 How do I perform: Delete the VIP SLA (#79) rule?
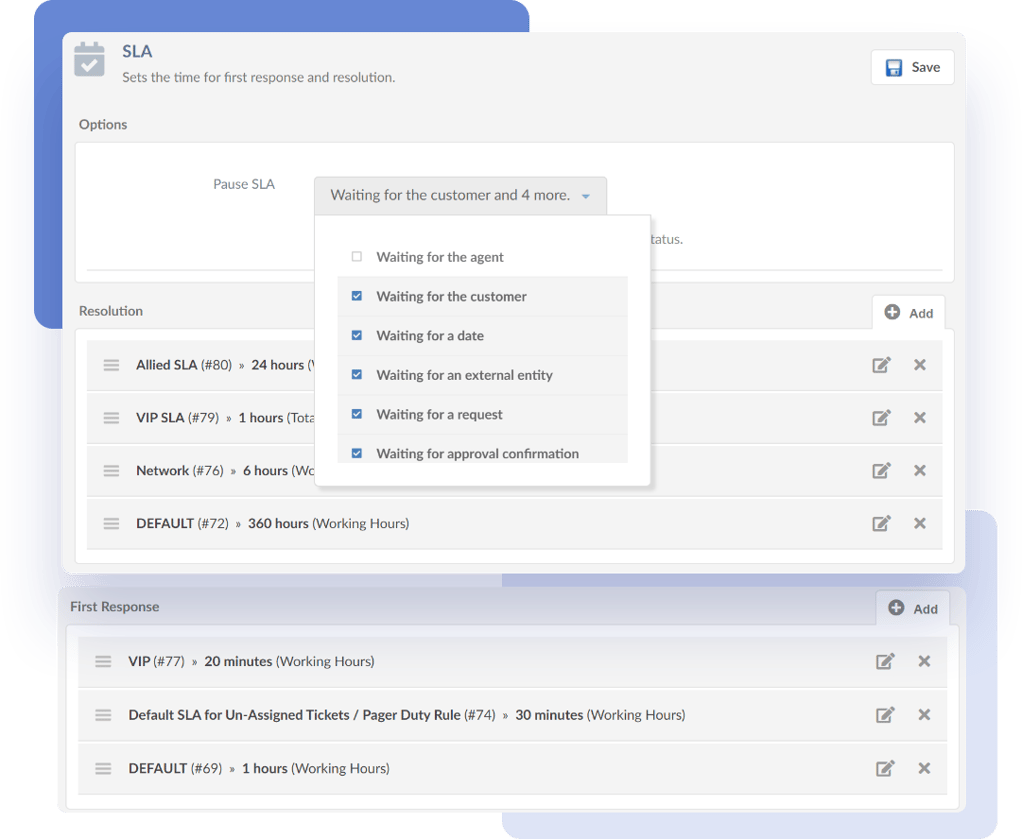tap(919, 418)
